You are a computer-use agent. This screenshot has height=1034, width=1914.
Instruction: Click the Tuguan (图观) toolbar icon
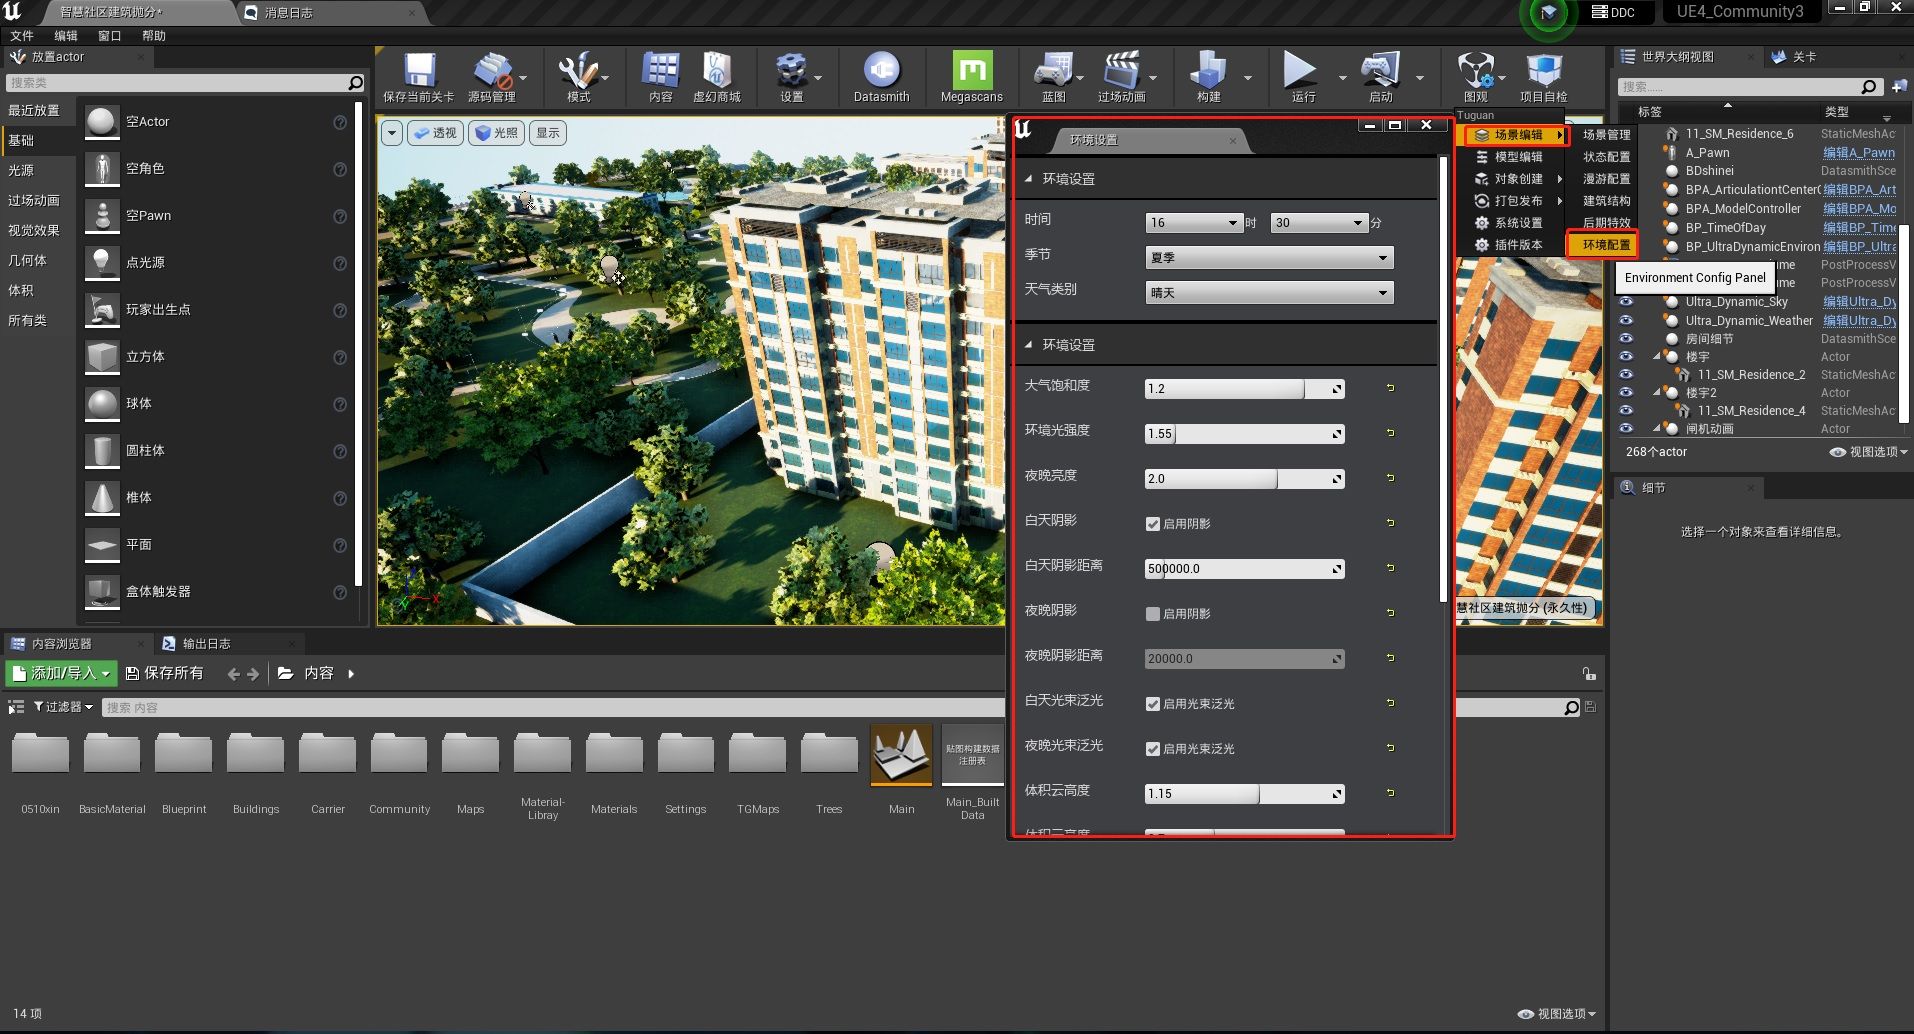(x=1476, y=77)
